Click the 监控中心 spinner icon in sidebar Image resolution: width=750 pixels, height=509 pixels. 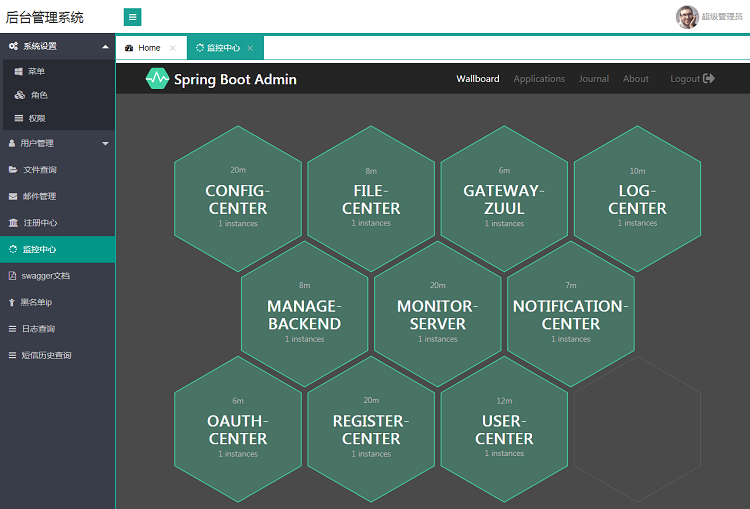pos(13,249)
